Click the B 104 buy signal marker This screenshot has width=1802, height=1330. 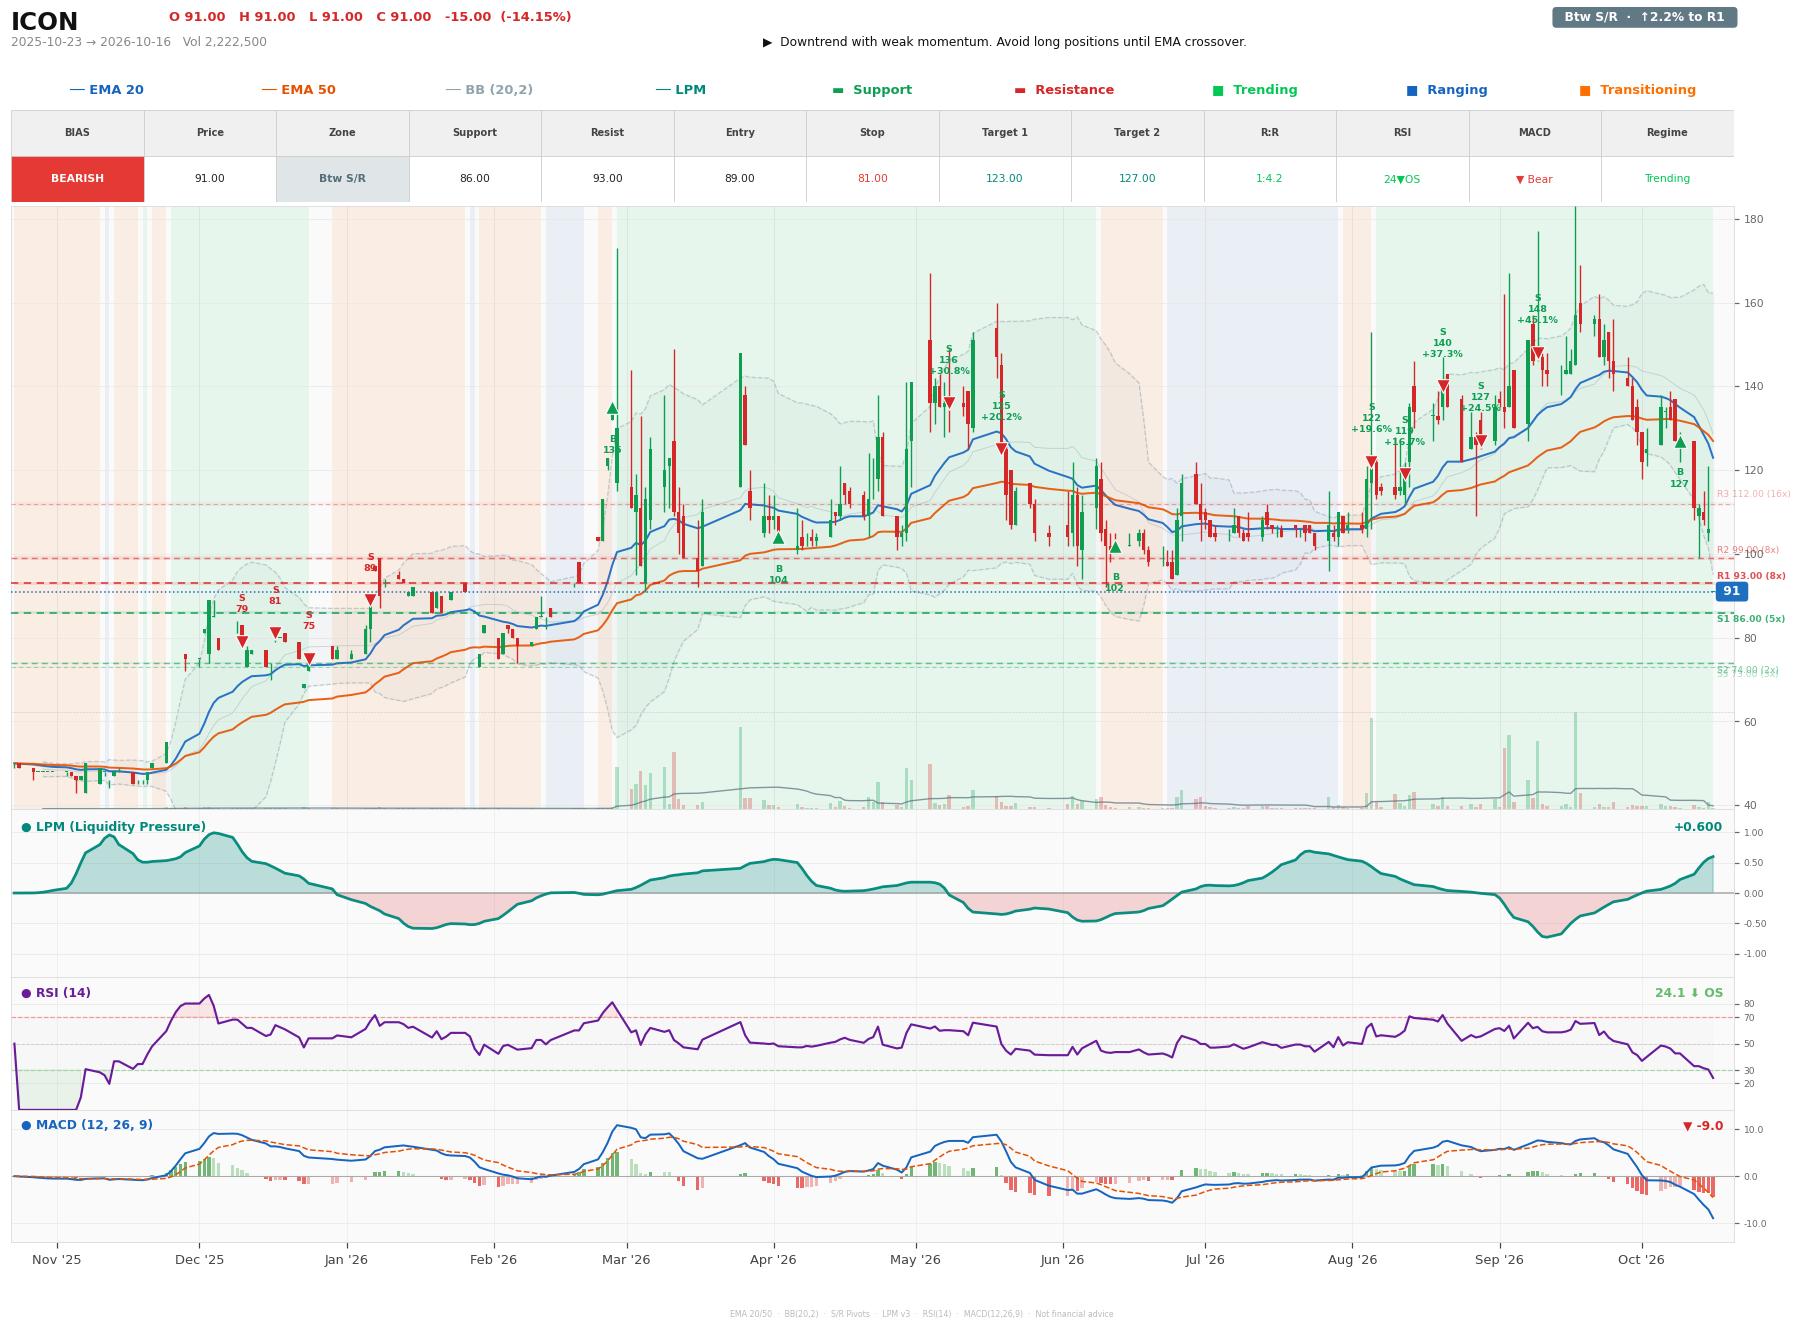778,538
